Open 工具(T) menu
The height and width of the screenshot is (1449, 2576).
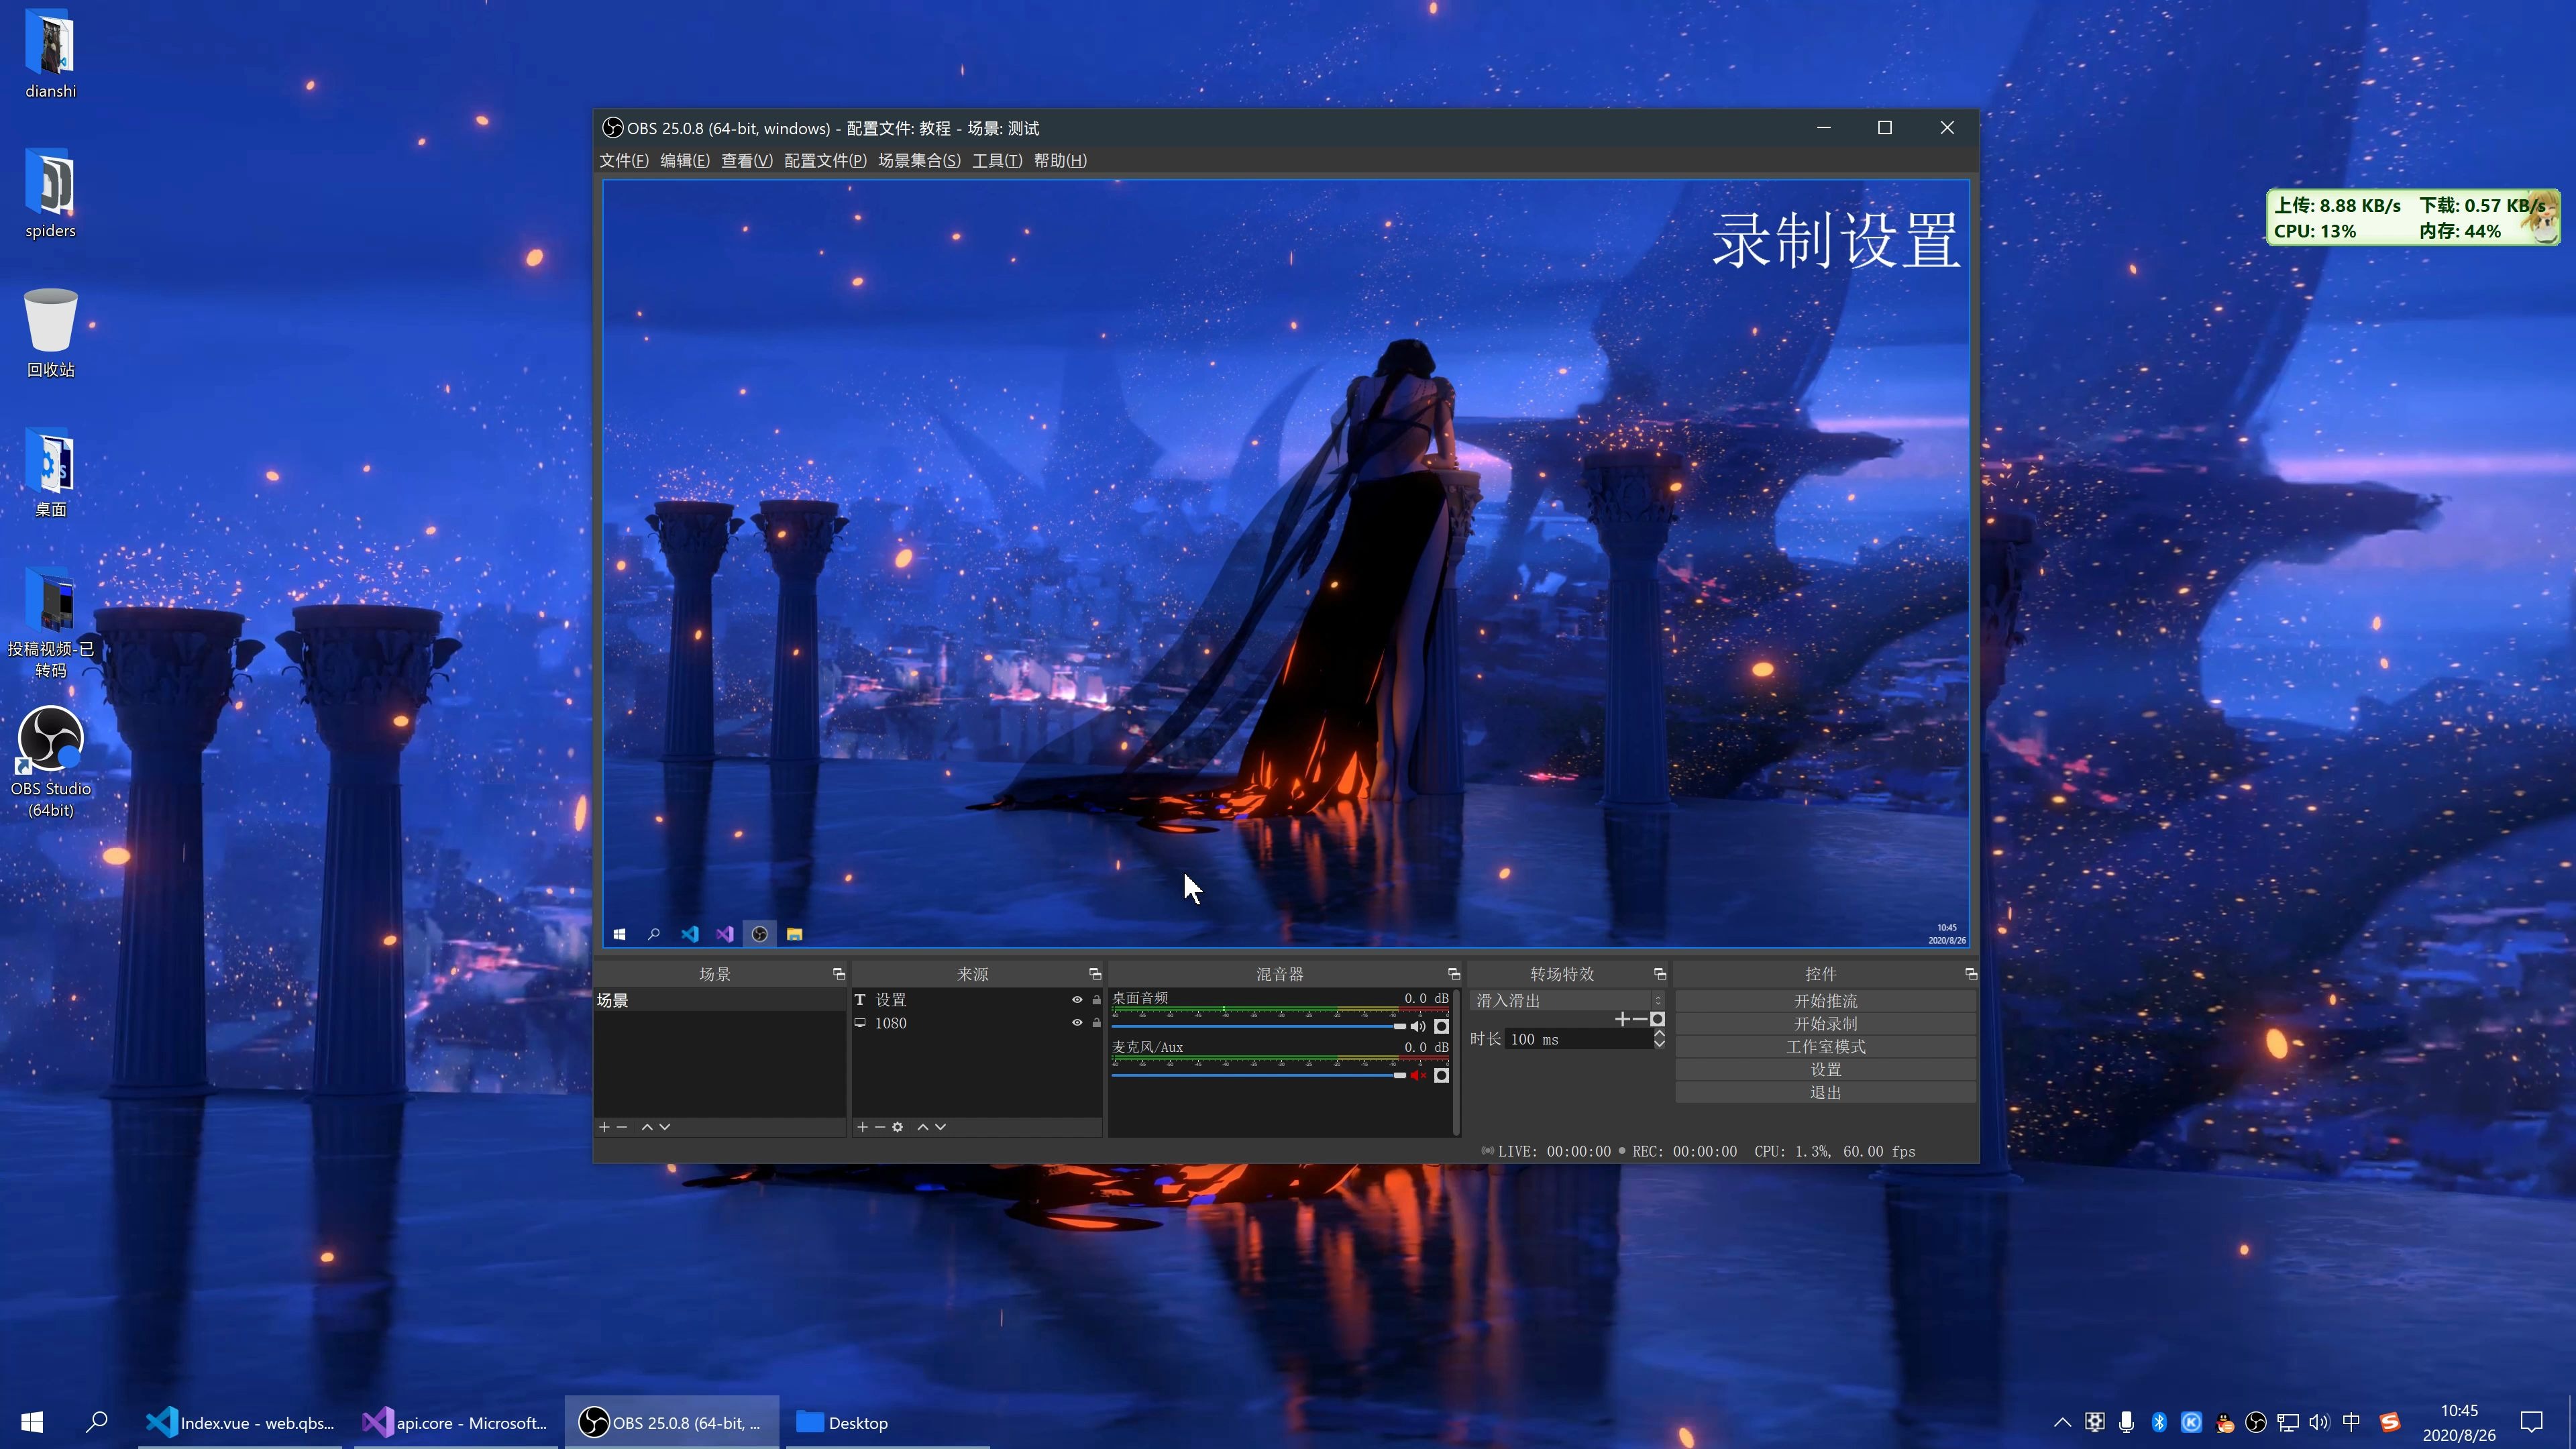(997, 161)
